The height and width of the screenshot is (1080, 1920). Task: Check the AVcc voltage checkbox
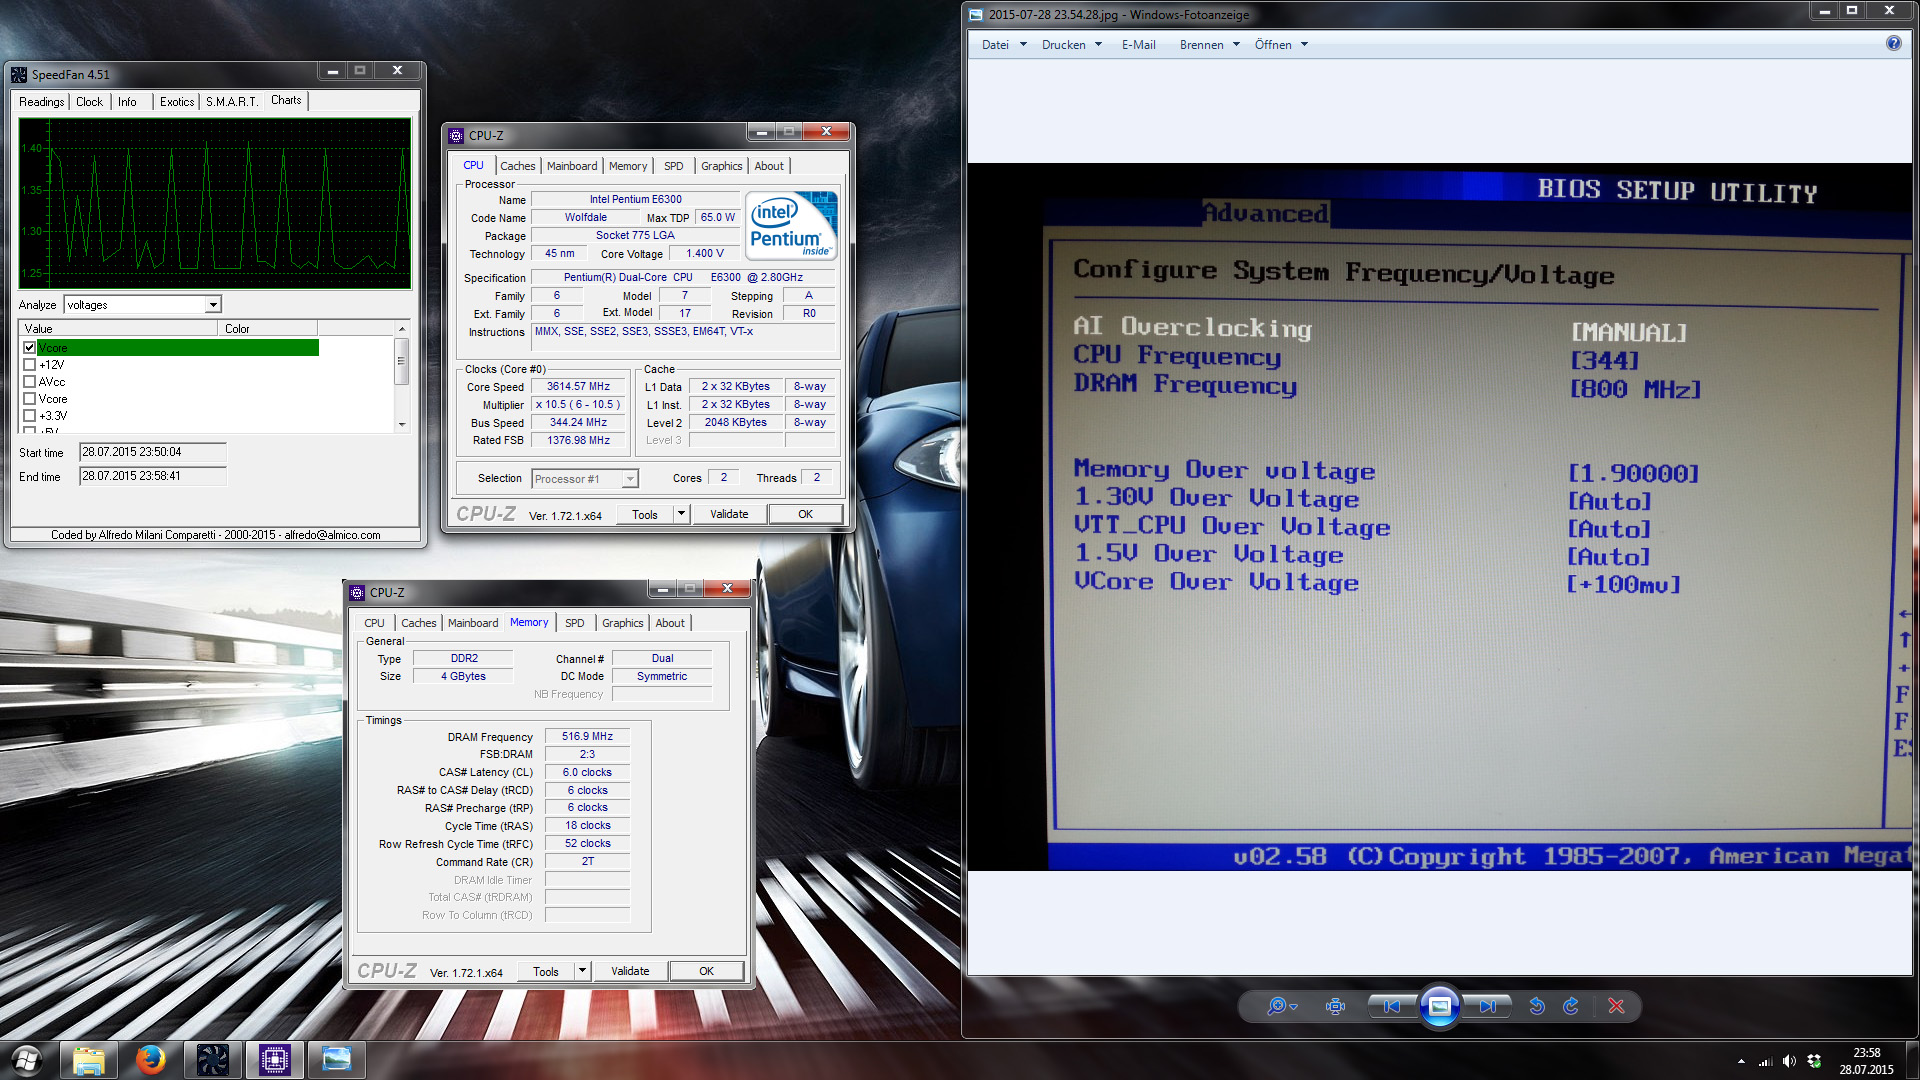pyautogui.click(x=30, y=382)
